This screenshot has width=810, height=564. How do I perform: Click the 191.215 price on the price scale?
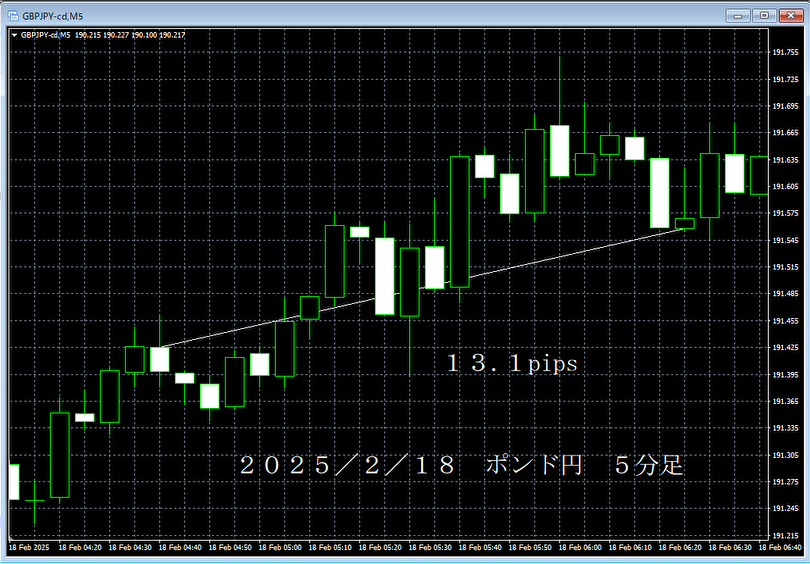(785, 508)
